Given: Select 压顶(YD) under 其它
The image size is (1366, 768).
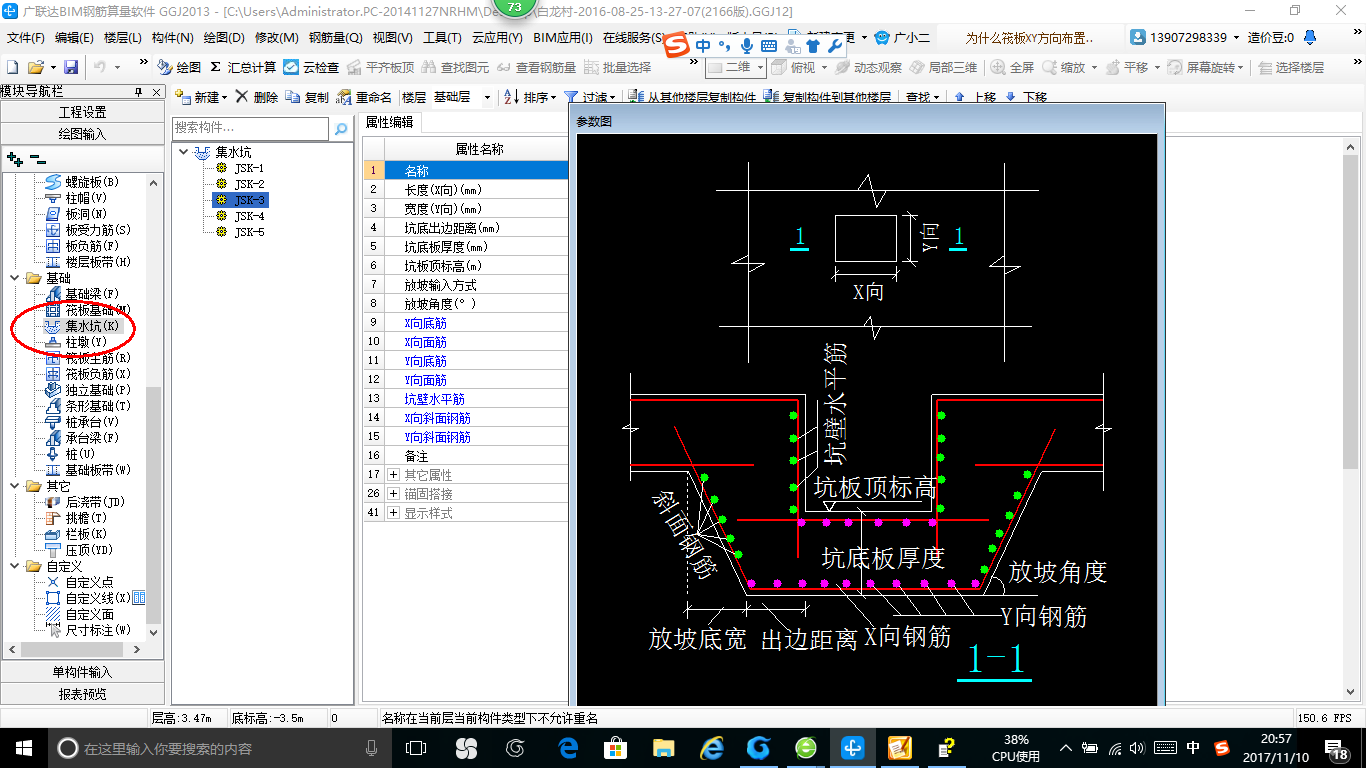Looking at the screenshot, I should (x=89, y=550).
